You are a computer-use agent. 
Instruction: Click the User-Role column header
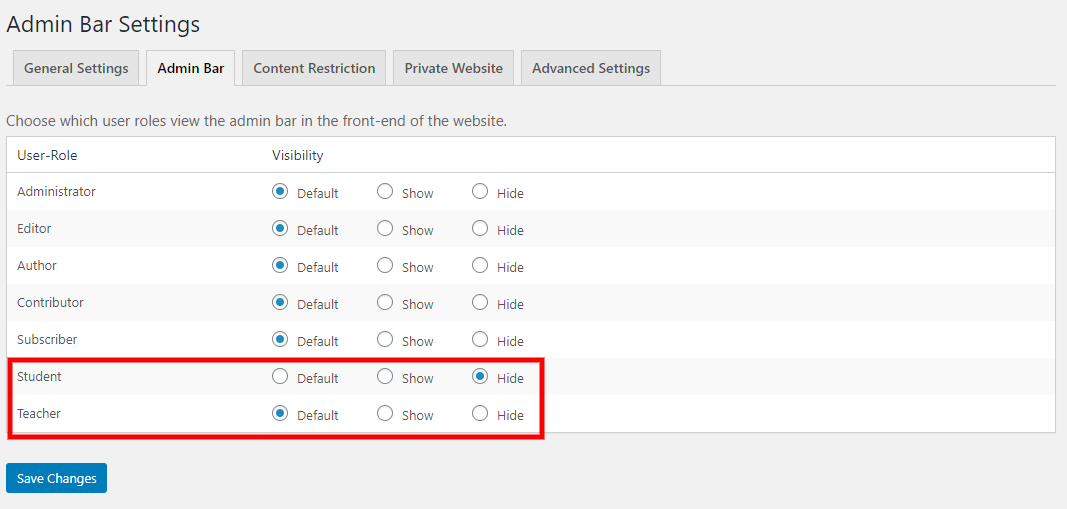coord(47,155)
